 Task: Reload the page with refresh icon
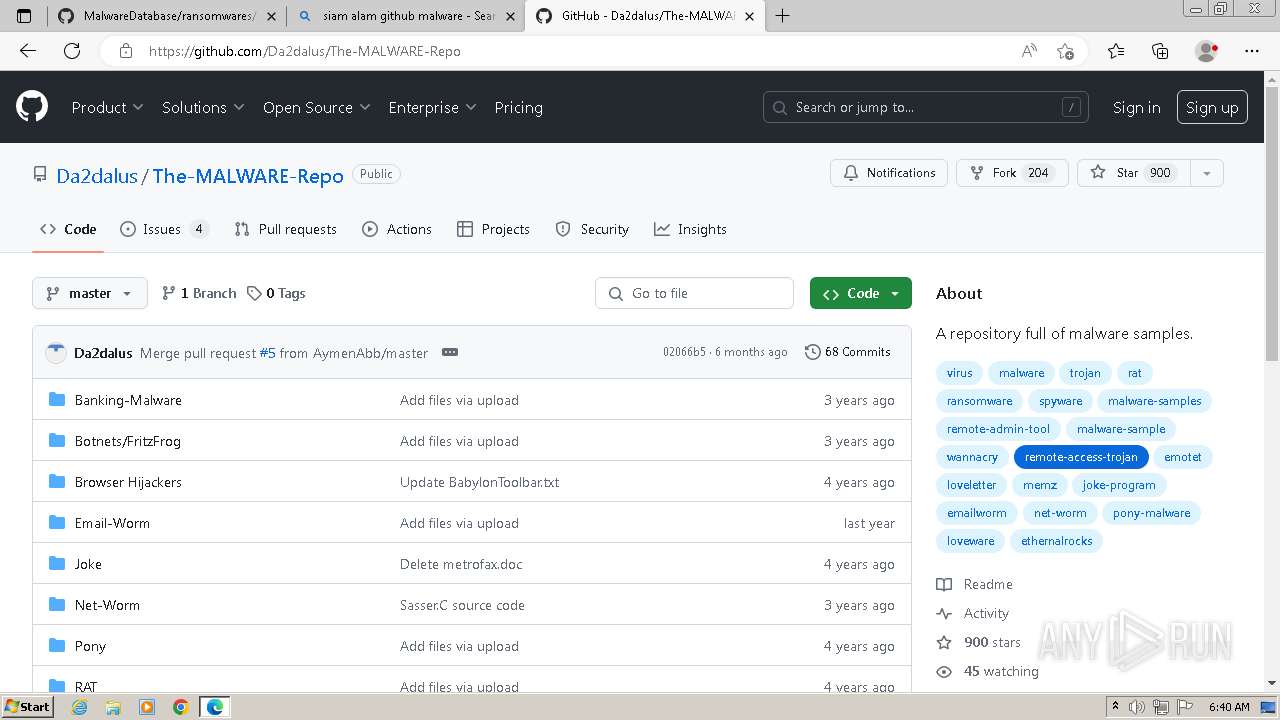(x=72, y=51)
